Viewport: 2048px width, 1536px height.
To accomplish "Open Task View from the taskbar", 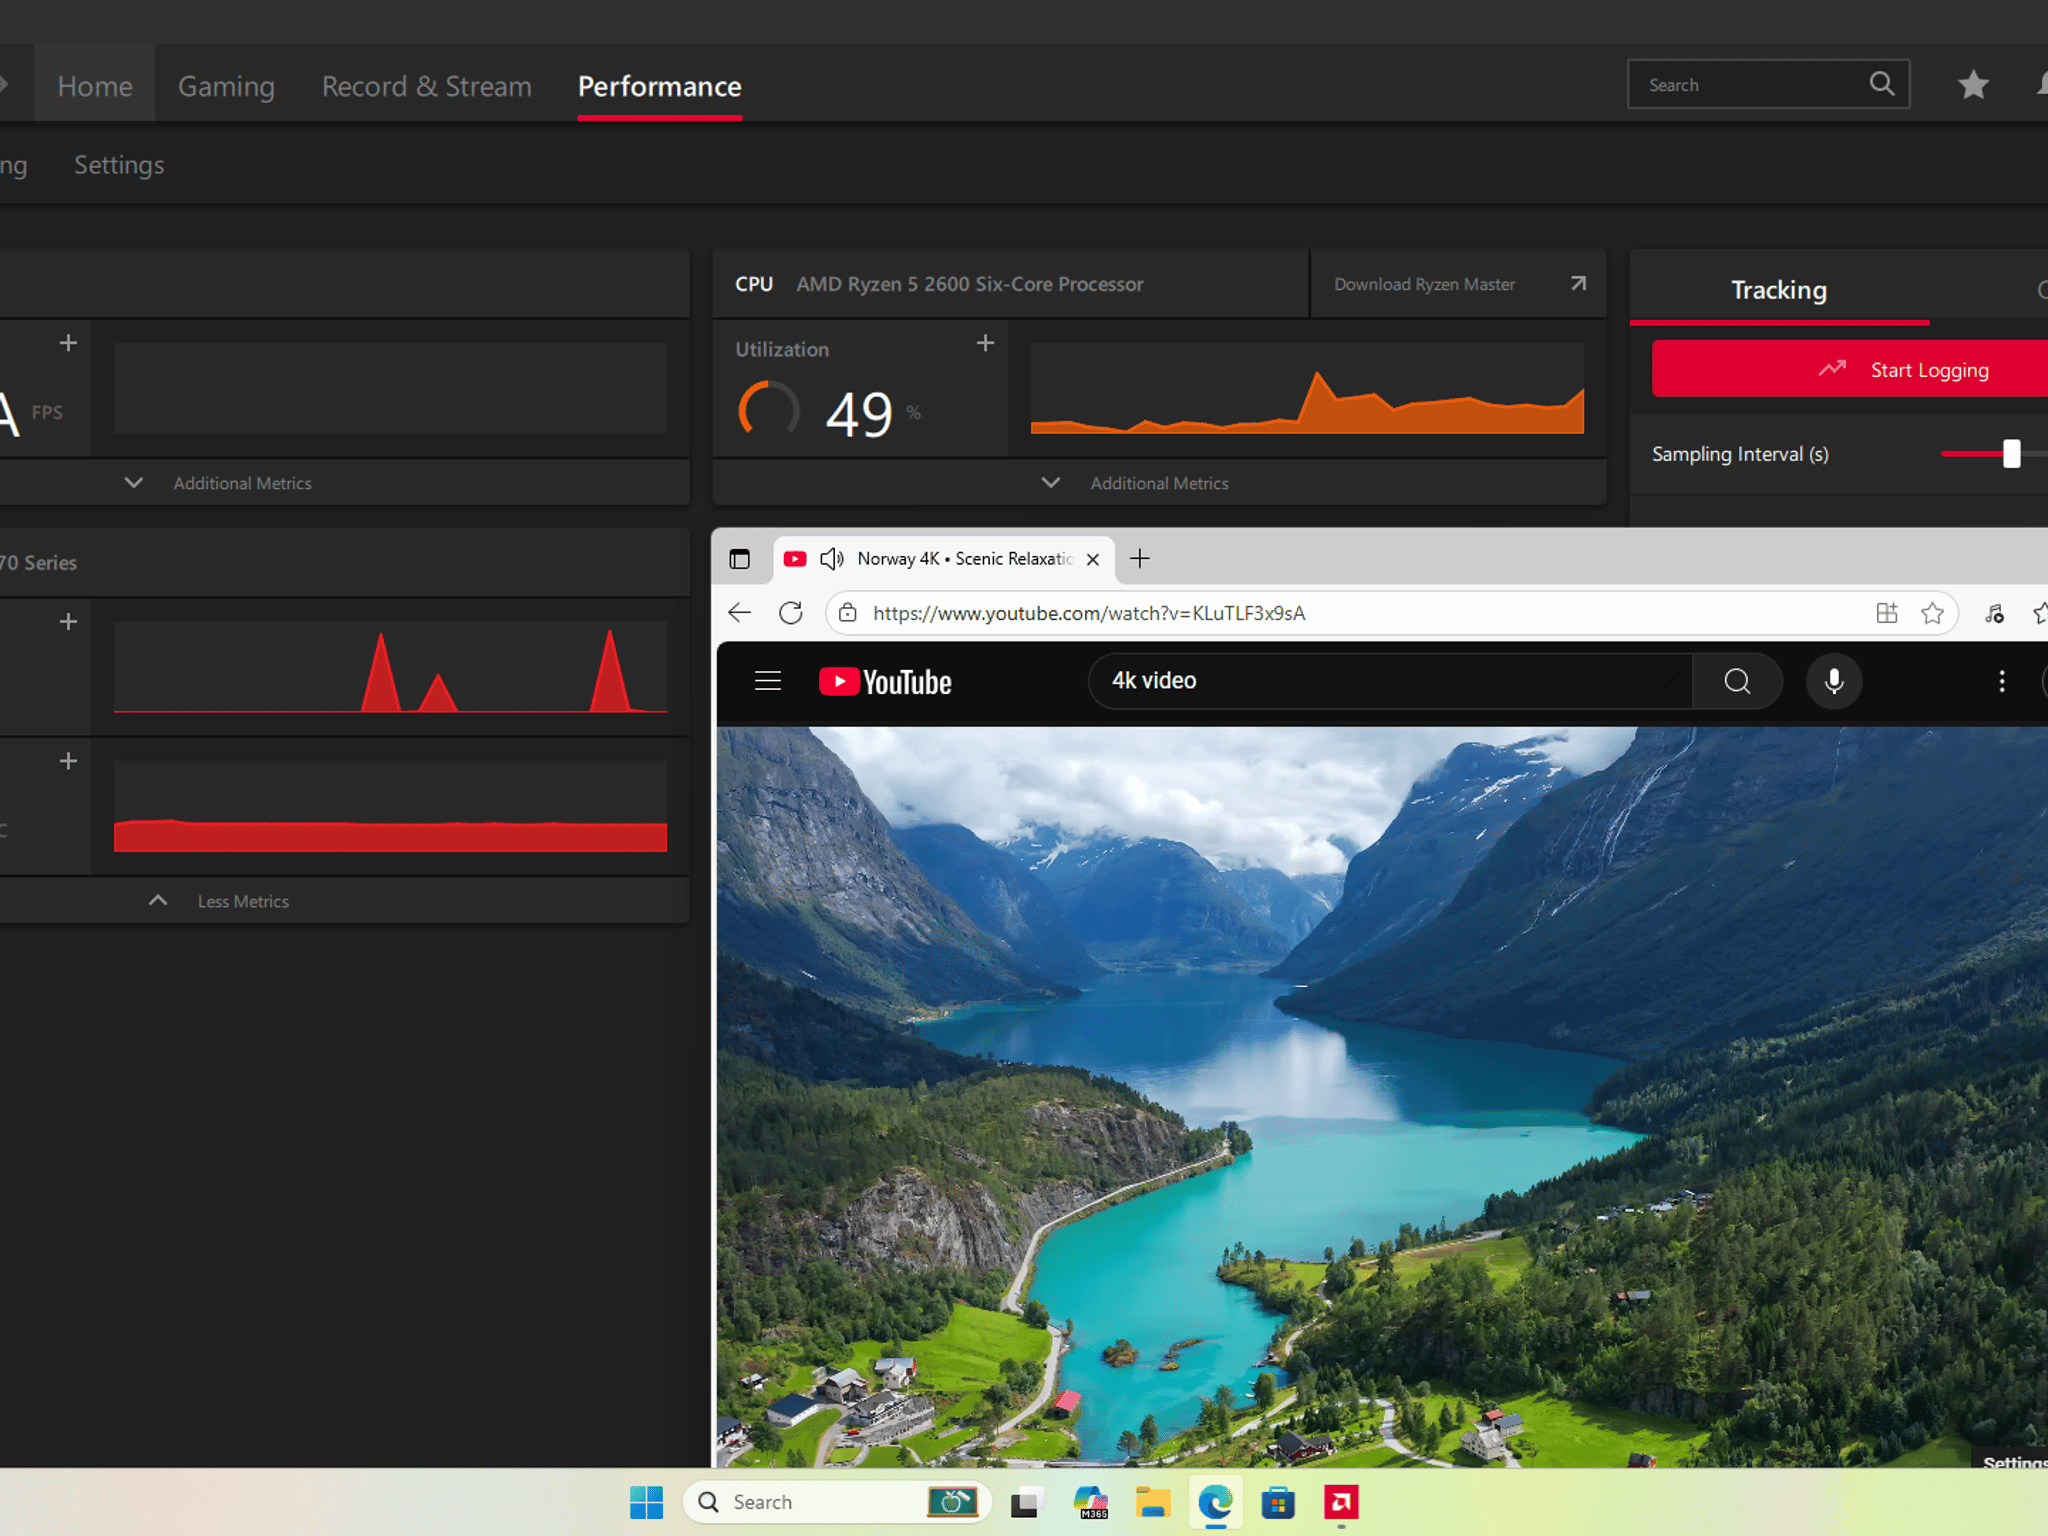I will tap(1027, 1502).
